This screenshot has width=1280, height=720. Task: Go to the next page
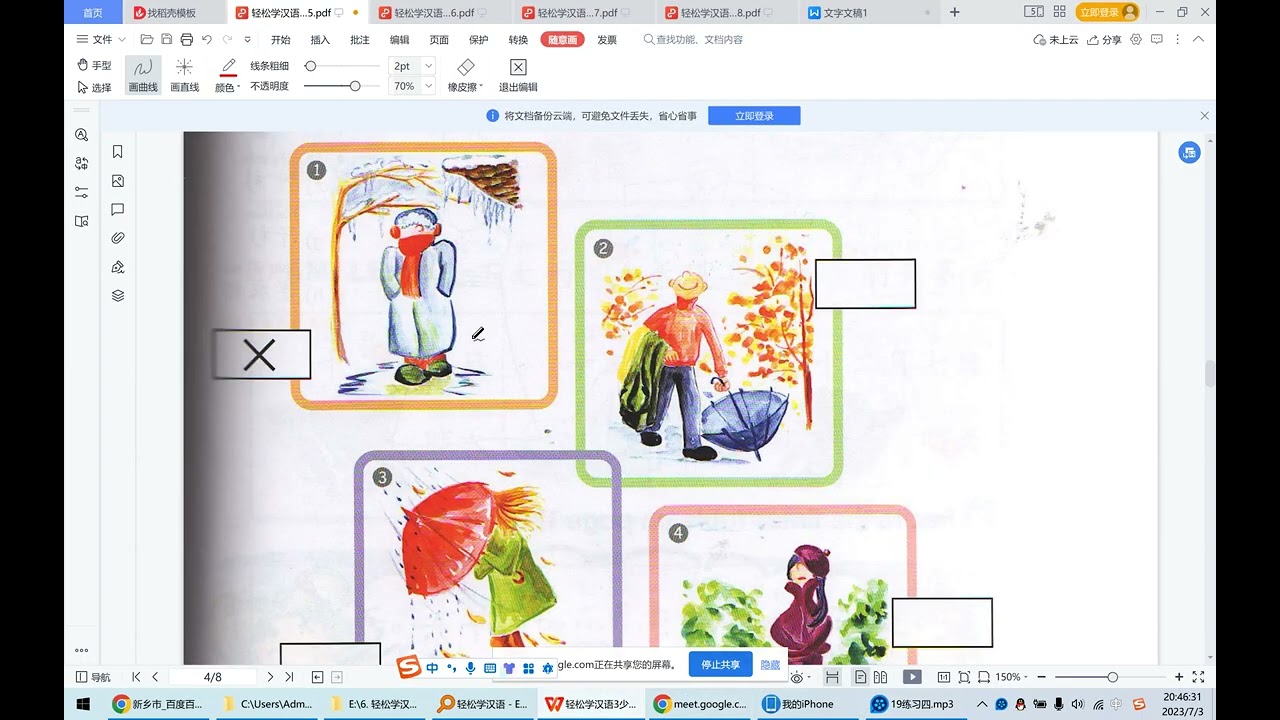tap(270, 677)
